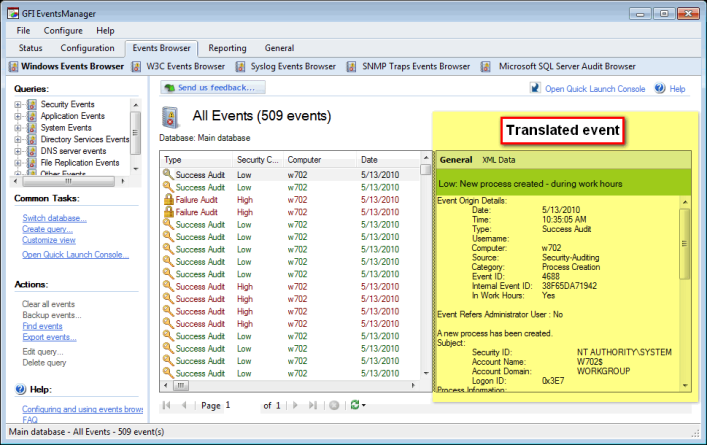
Task: Click DNS server events query icon
Action: [32, 151]
